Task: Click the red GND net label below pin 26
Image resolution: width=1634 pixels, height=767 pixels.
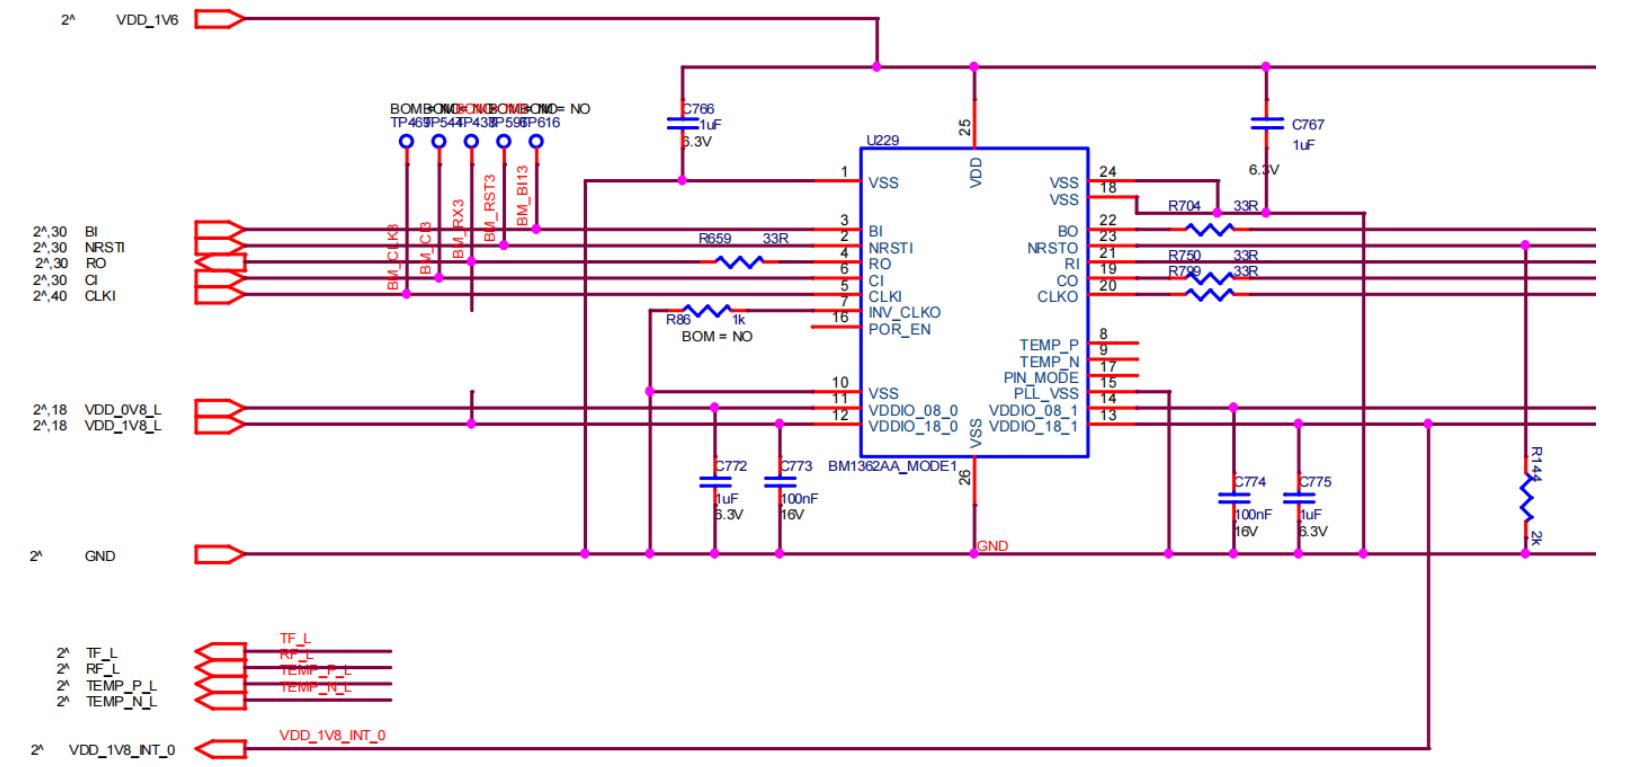Action: [993, 546]
